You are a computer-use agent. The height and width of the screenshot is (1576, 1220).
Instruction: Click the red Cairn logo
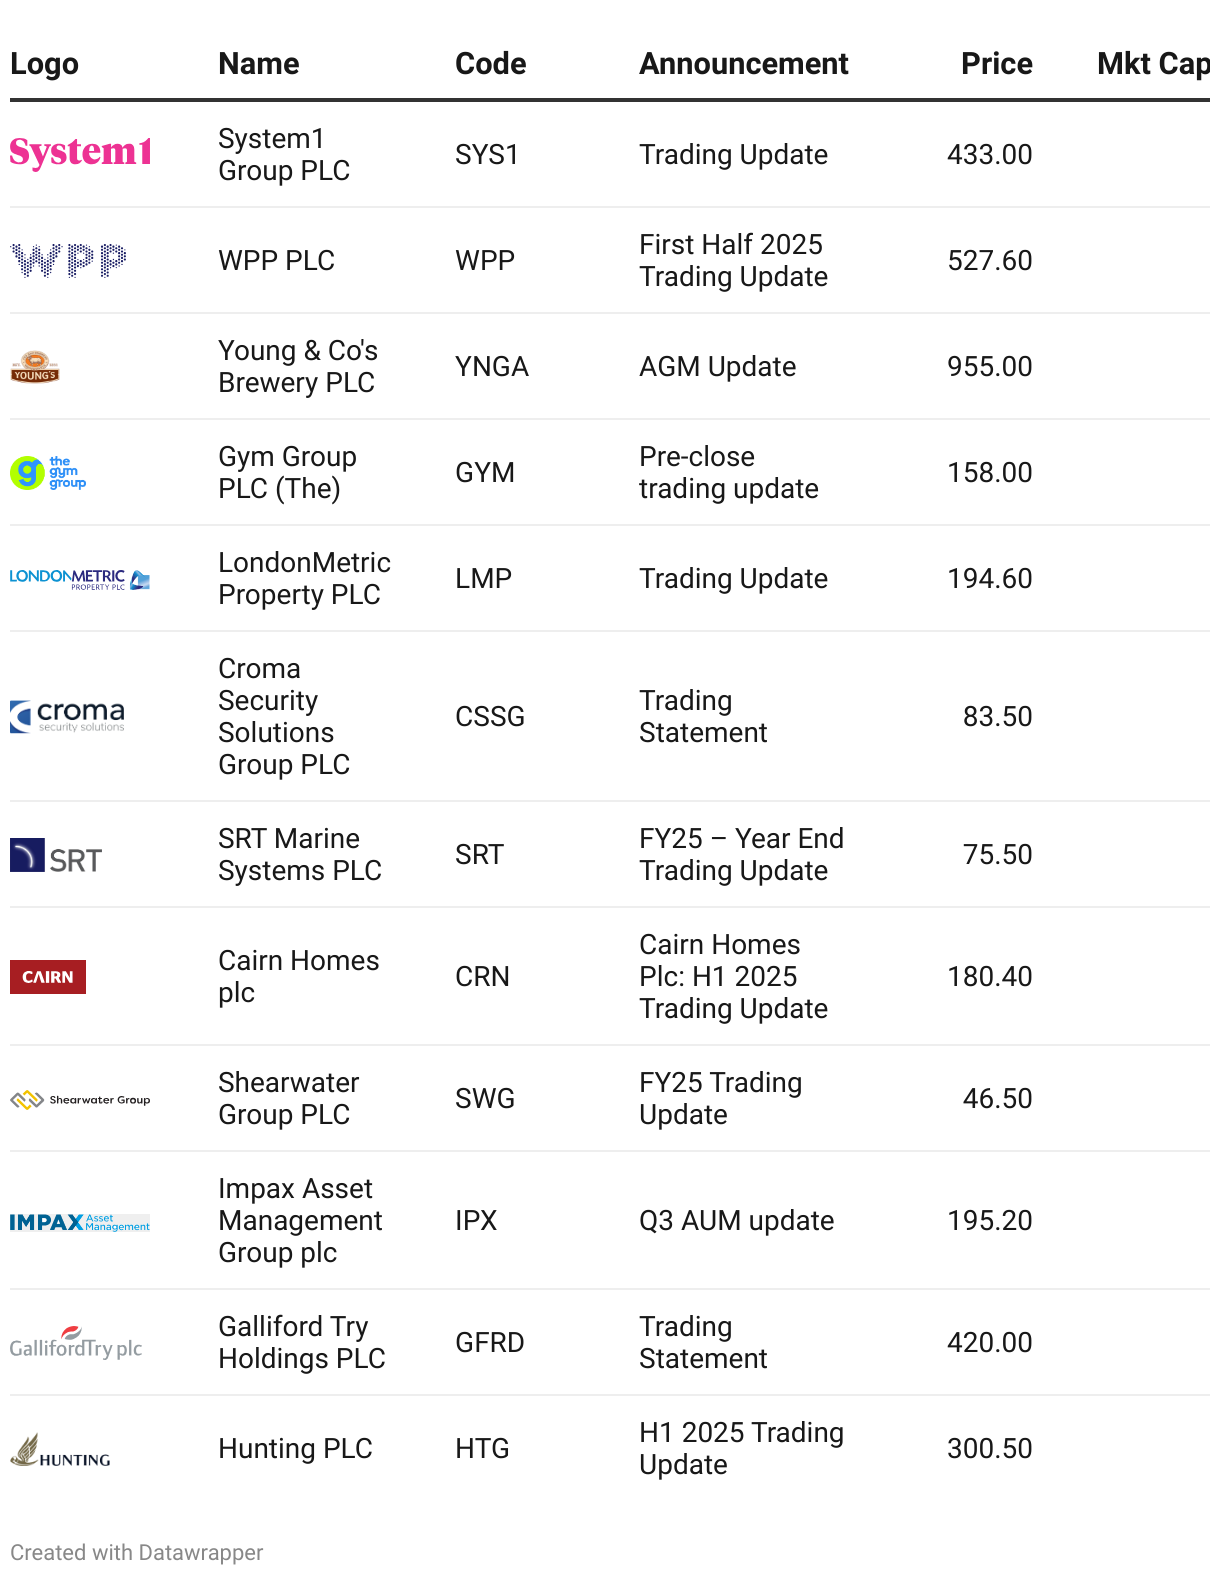[x=48, y=977]
